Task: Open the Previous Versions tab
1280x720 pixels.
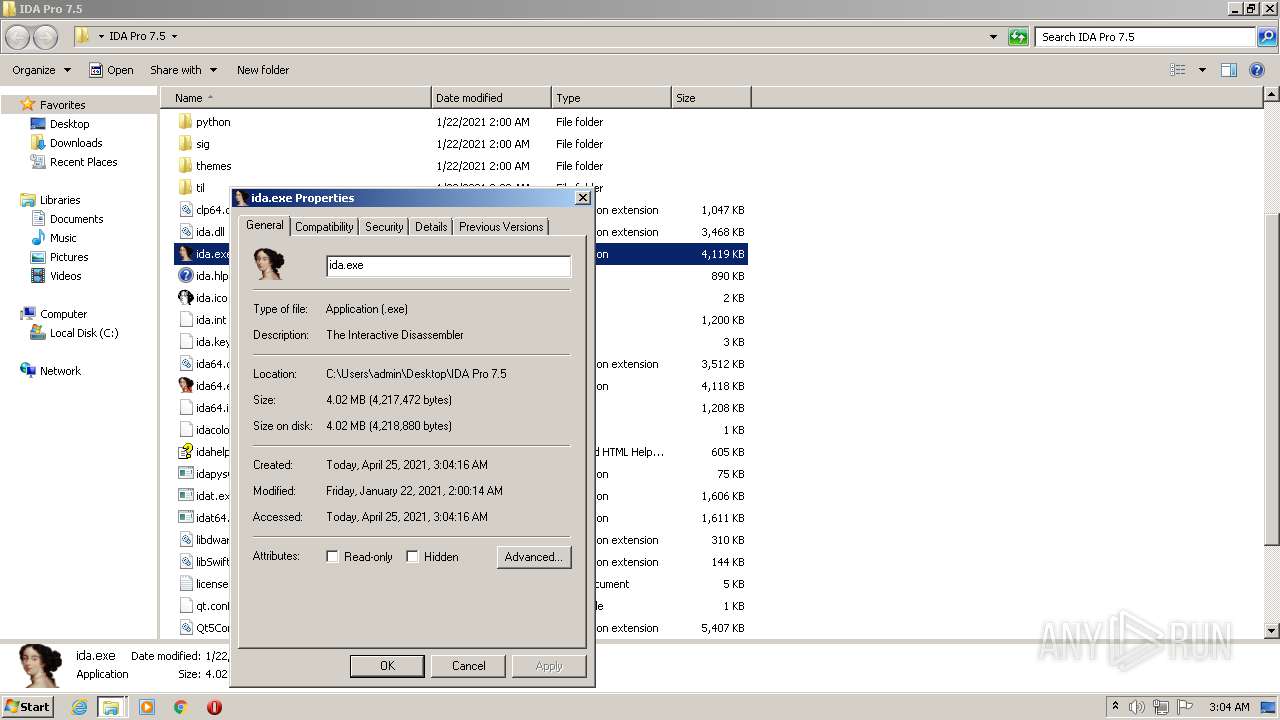Action: (501, 227)
